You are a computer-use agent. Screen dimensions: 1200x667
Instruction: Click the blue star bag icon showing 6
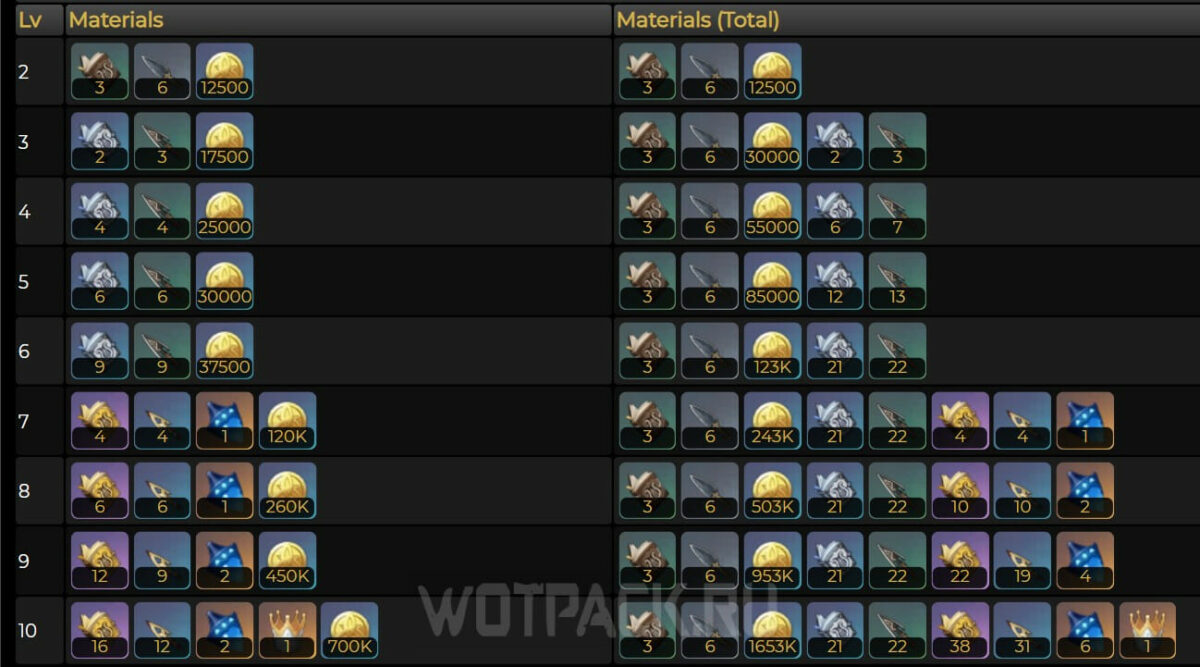pos(1085,631)
